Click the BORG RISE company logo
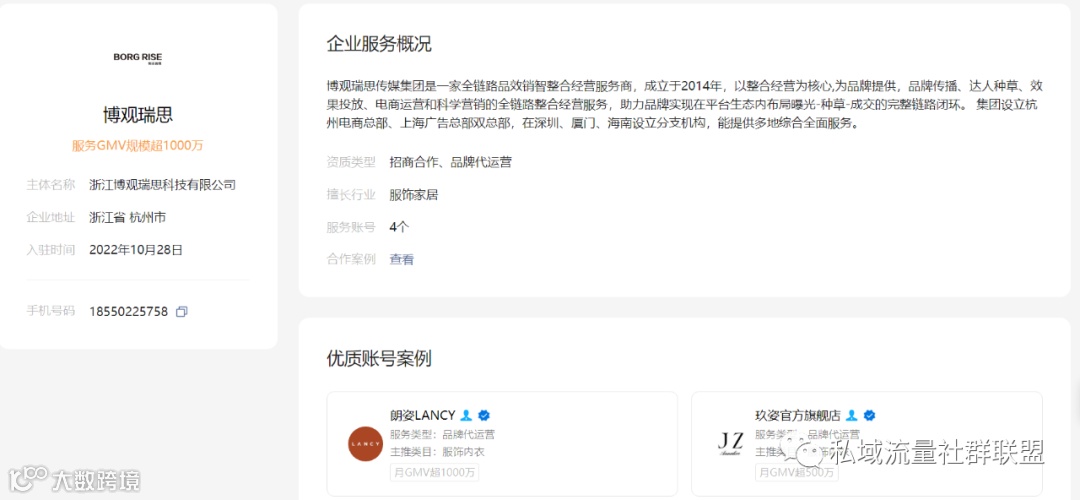This screenshot has width=1080, height=500. 138,58
